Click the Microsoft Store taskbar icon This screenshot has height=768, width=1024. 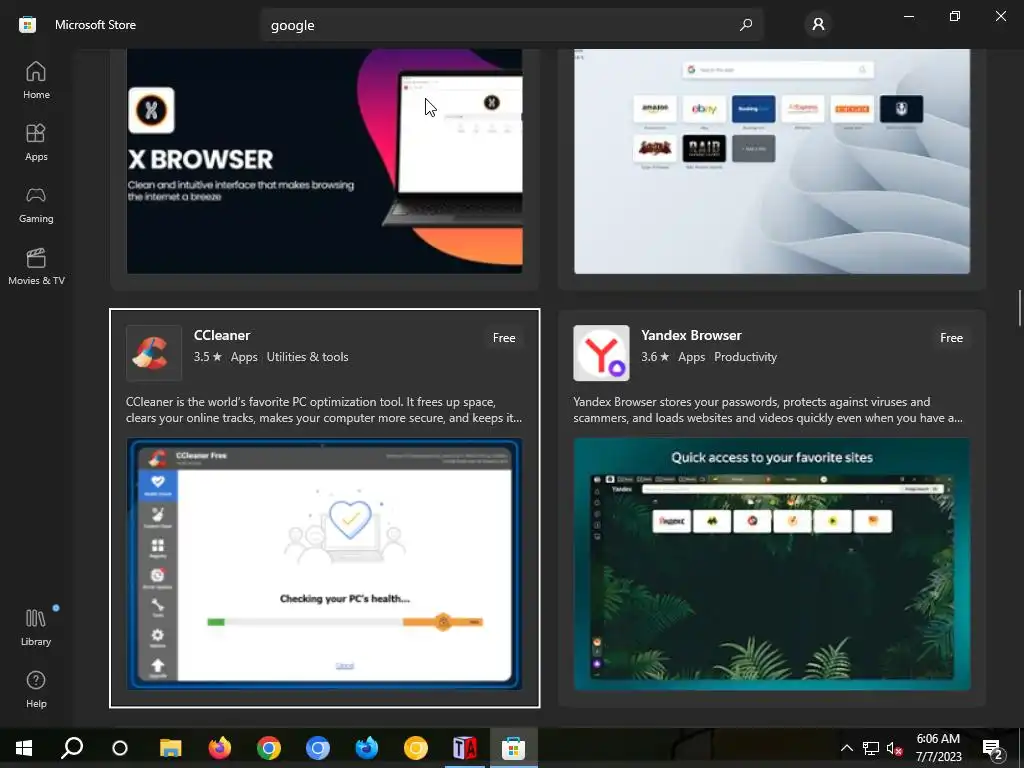(513, 748)
